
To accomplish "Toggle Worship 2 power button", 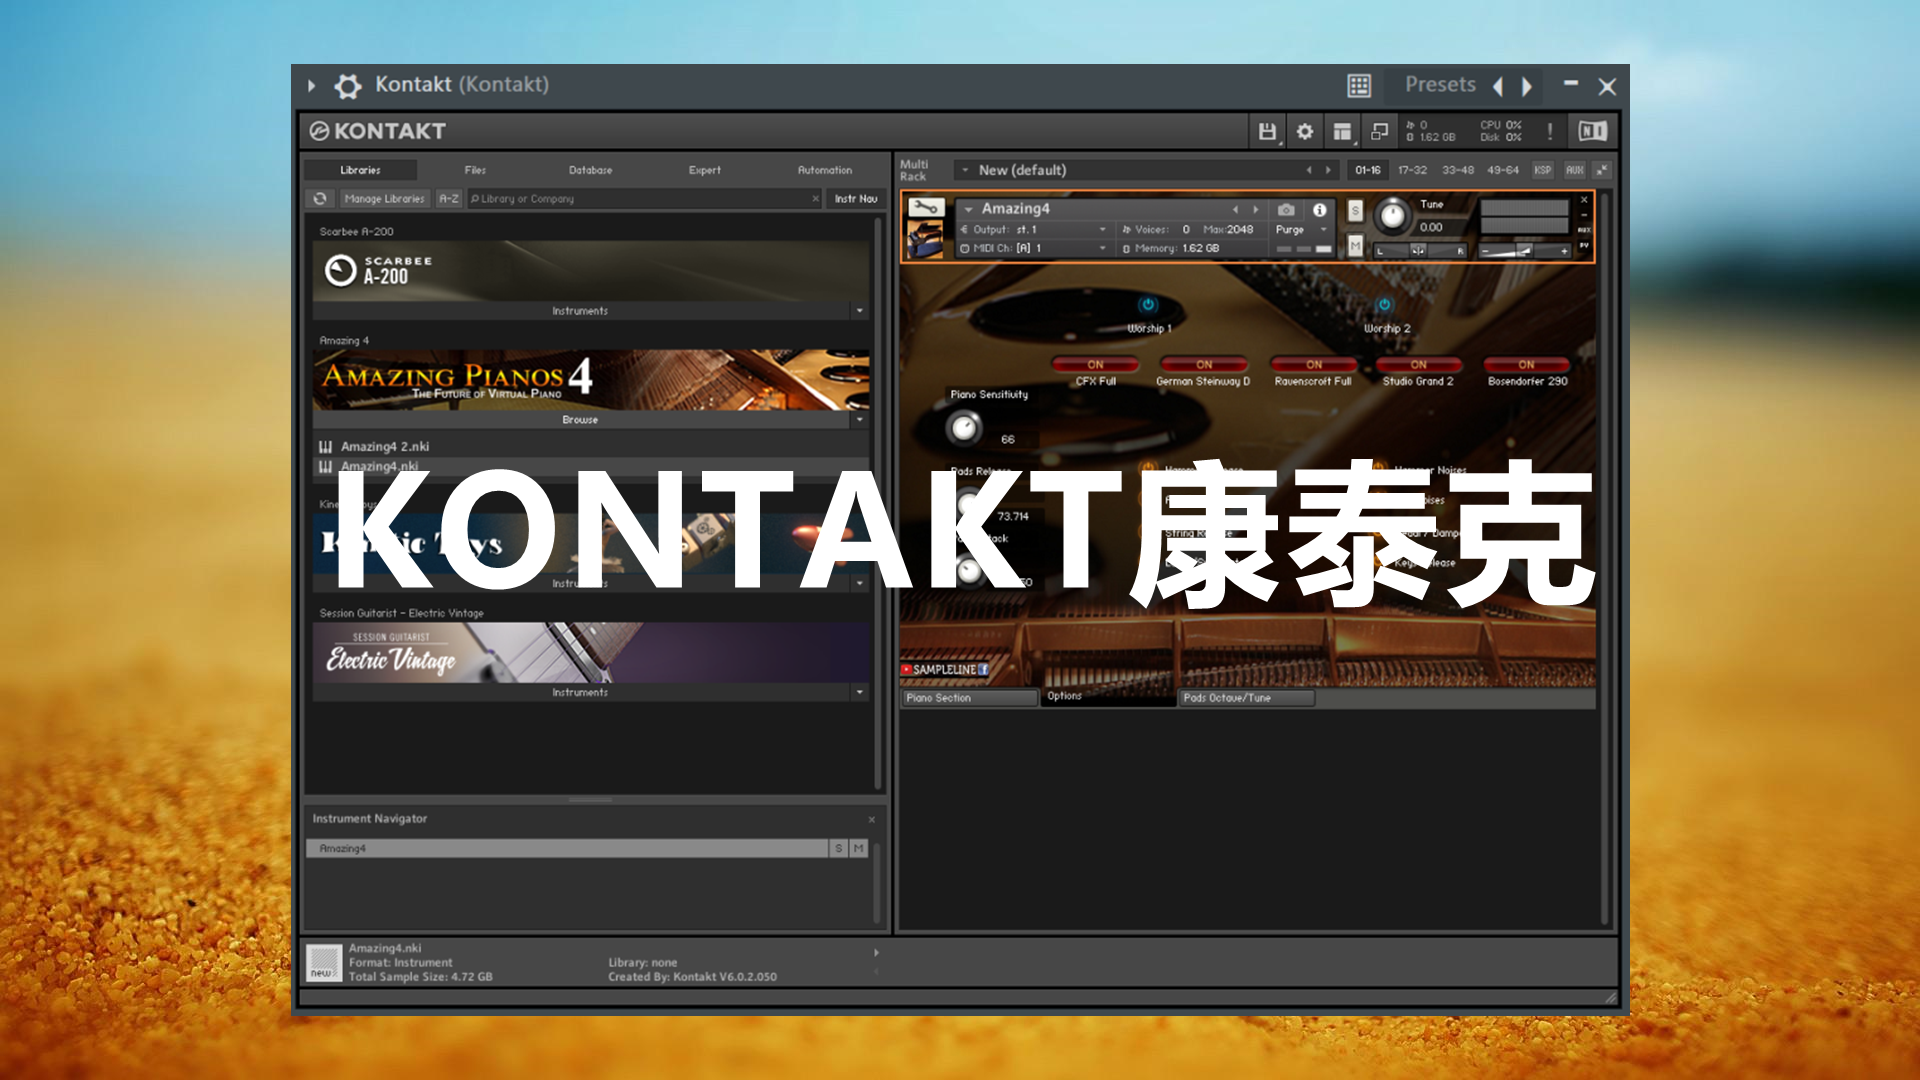I will point(1384,304).
